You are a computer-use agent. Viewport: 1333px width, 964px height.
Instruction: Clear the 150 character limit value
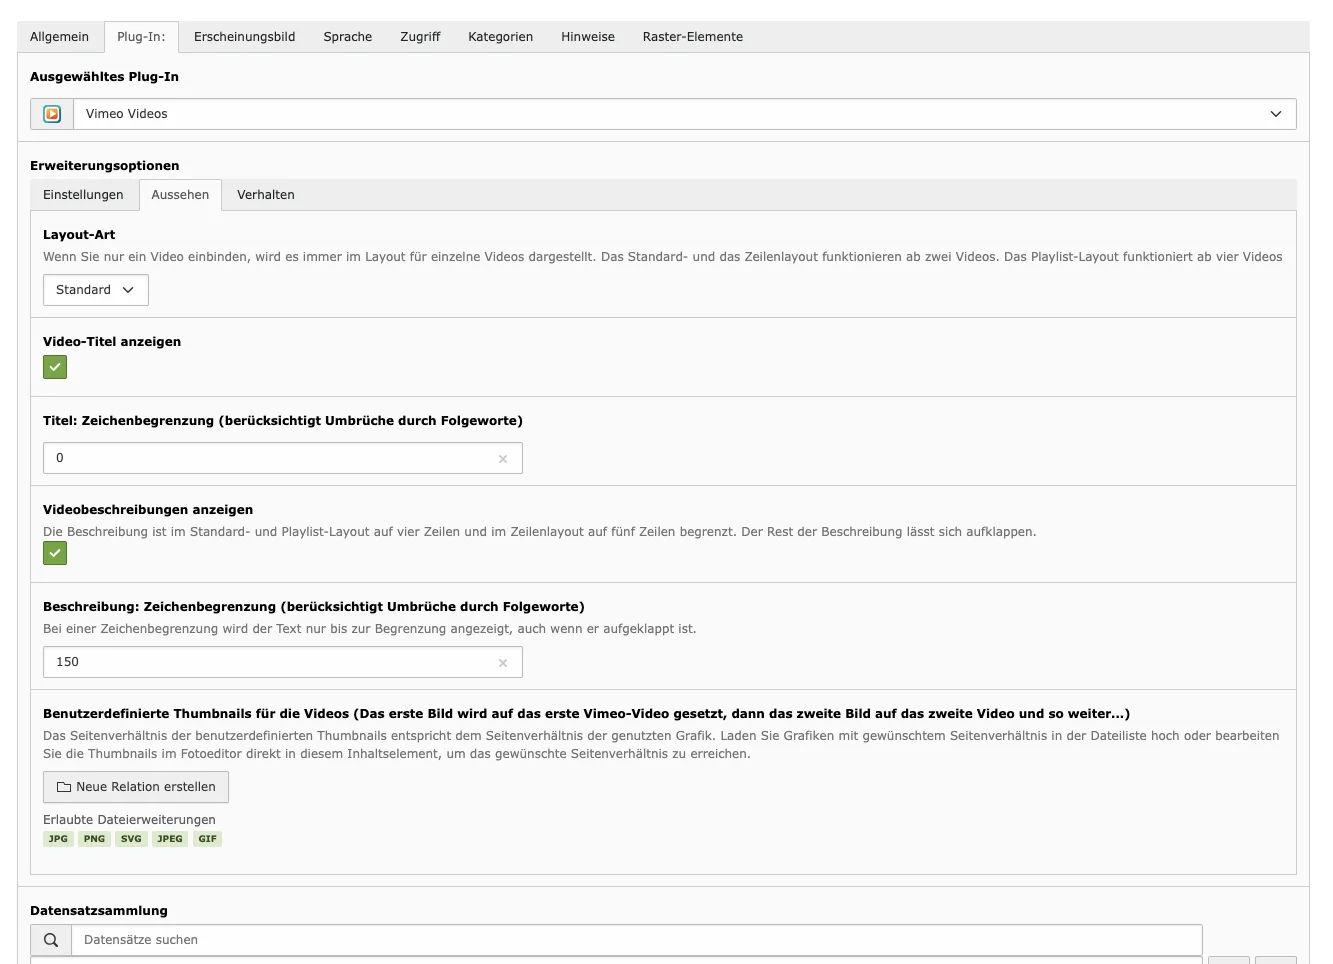503,662
